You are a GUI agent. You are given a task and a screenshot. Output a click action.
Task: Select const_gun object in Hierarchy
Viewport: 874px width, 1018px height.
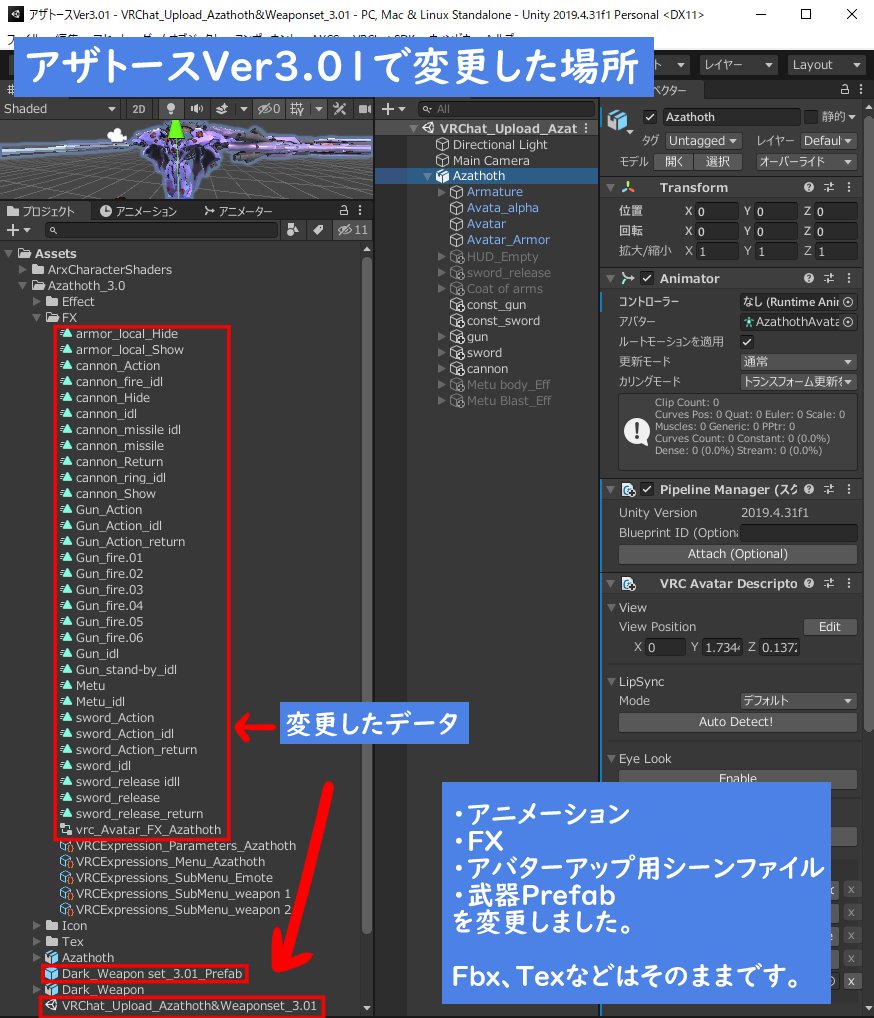(x=496, y=304)
